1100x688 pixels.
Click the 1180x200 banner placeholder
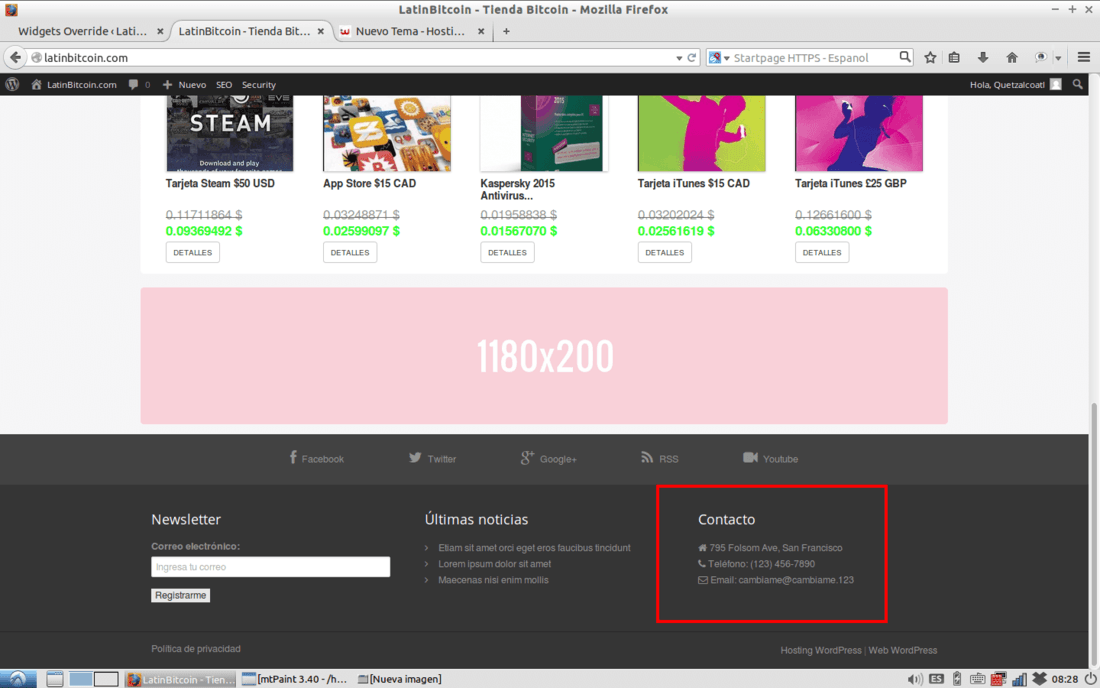(544, 356)
